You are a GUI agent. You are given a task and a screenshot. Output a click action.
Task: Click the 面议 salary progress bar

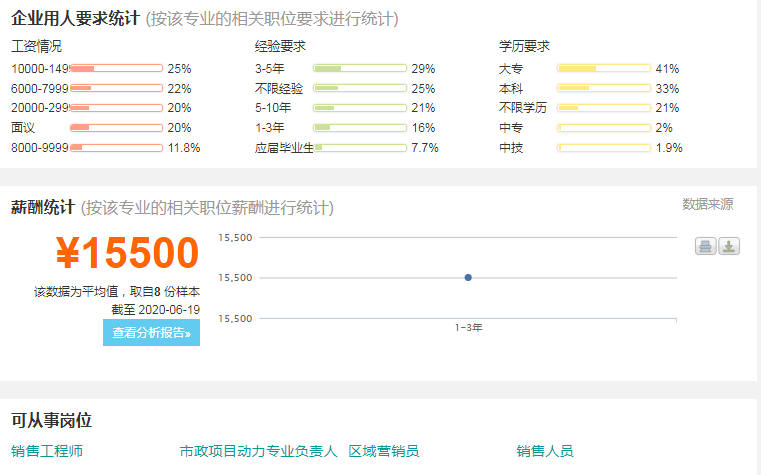point(116,128)
